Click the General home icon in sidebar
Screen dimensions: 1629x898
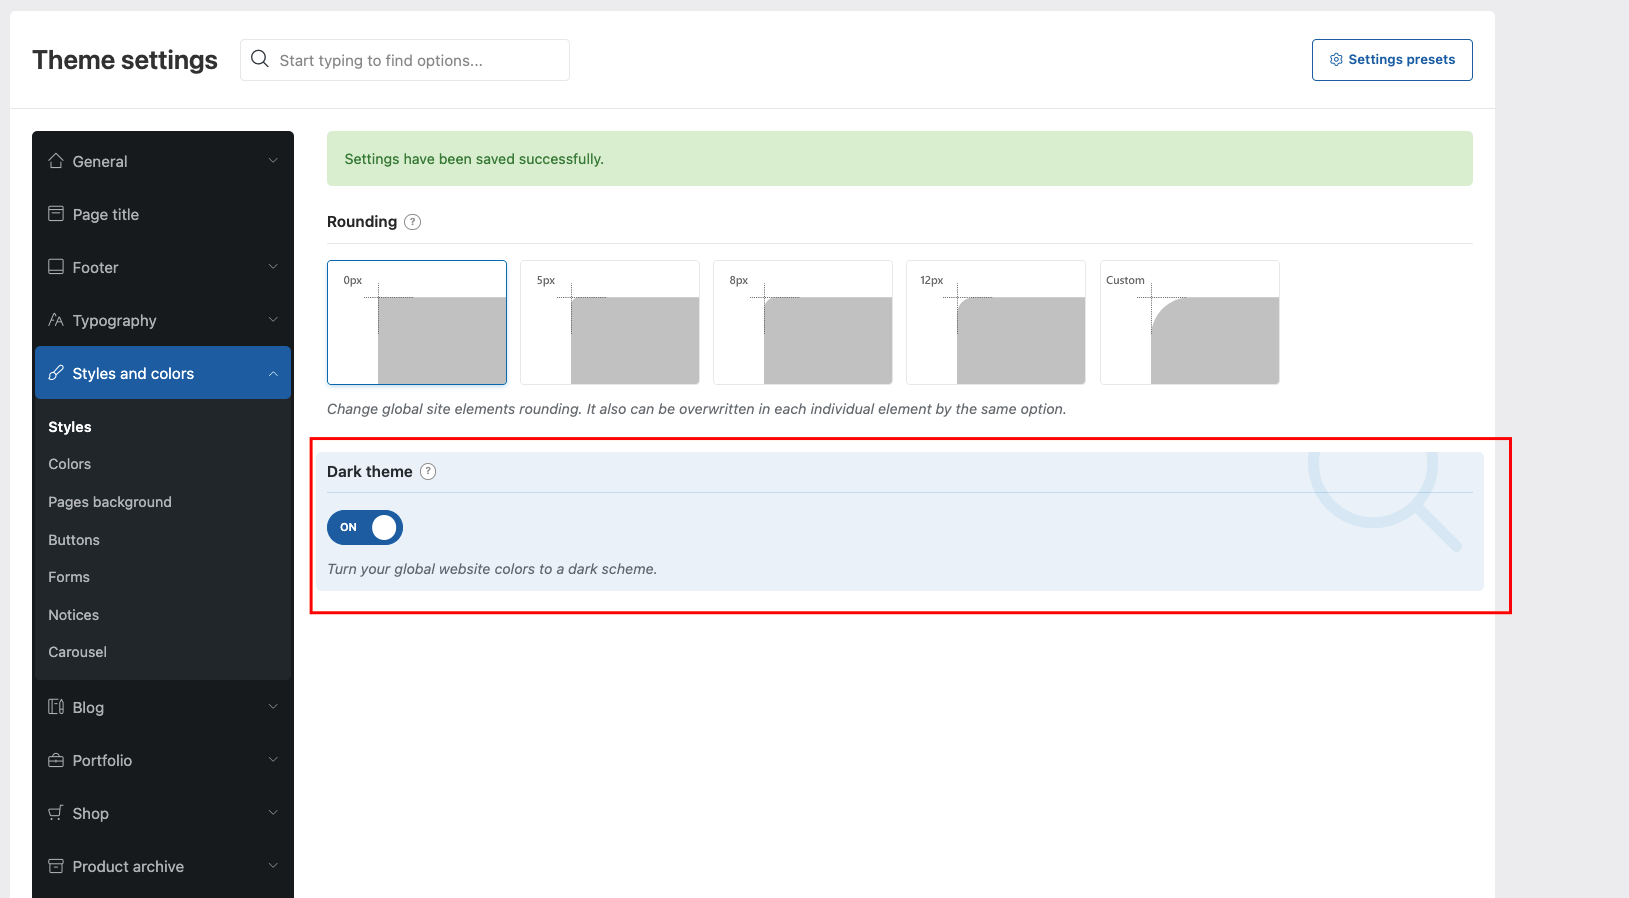[x=56, y=161]
